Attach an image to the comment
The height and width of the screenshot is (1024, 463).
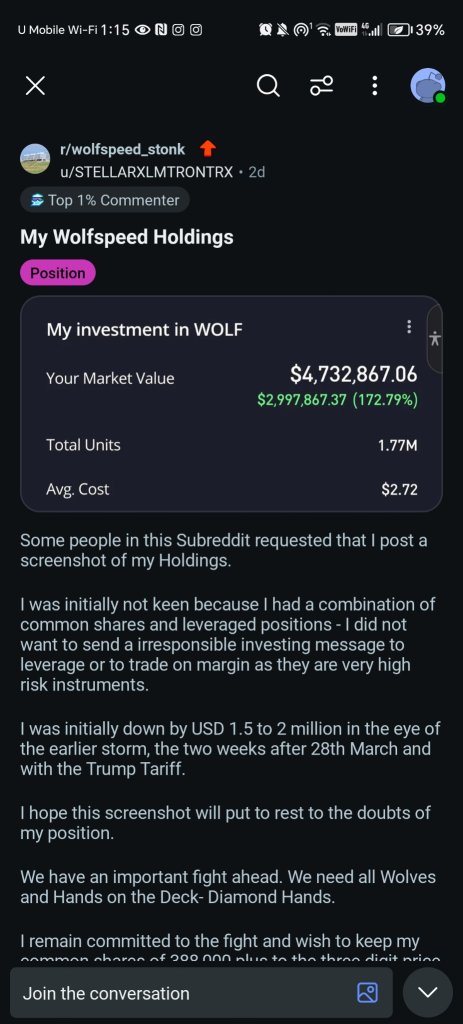click(x=367, y=993)
